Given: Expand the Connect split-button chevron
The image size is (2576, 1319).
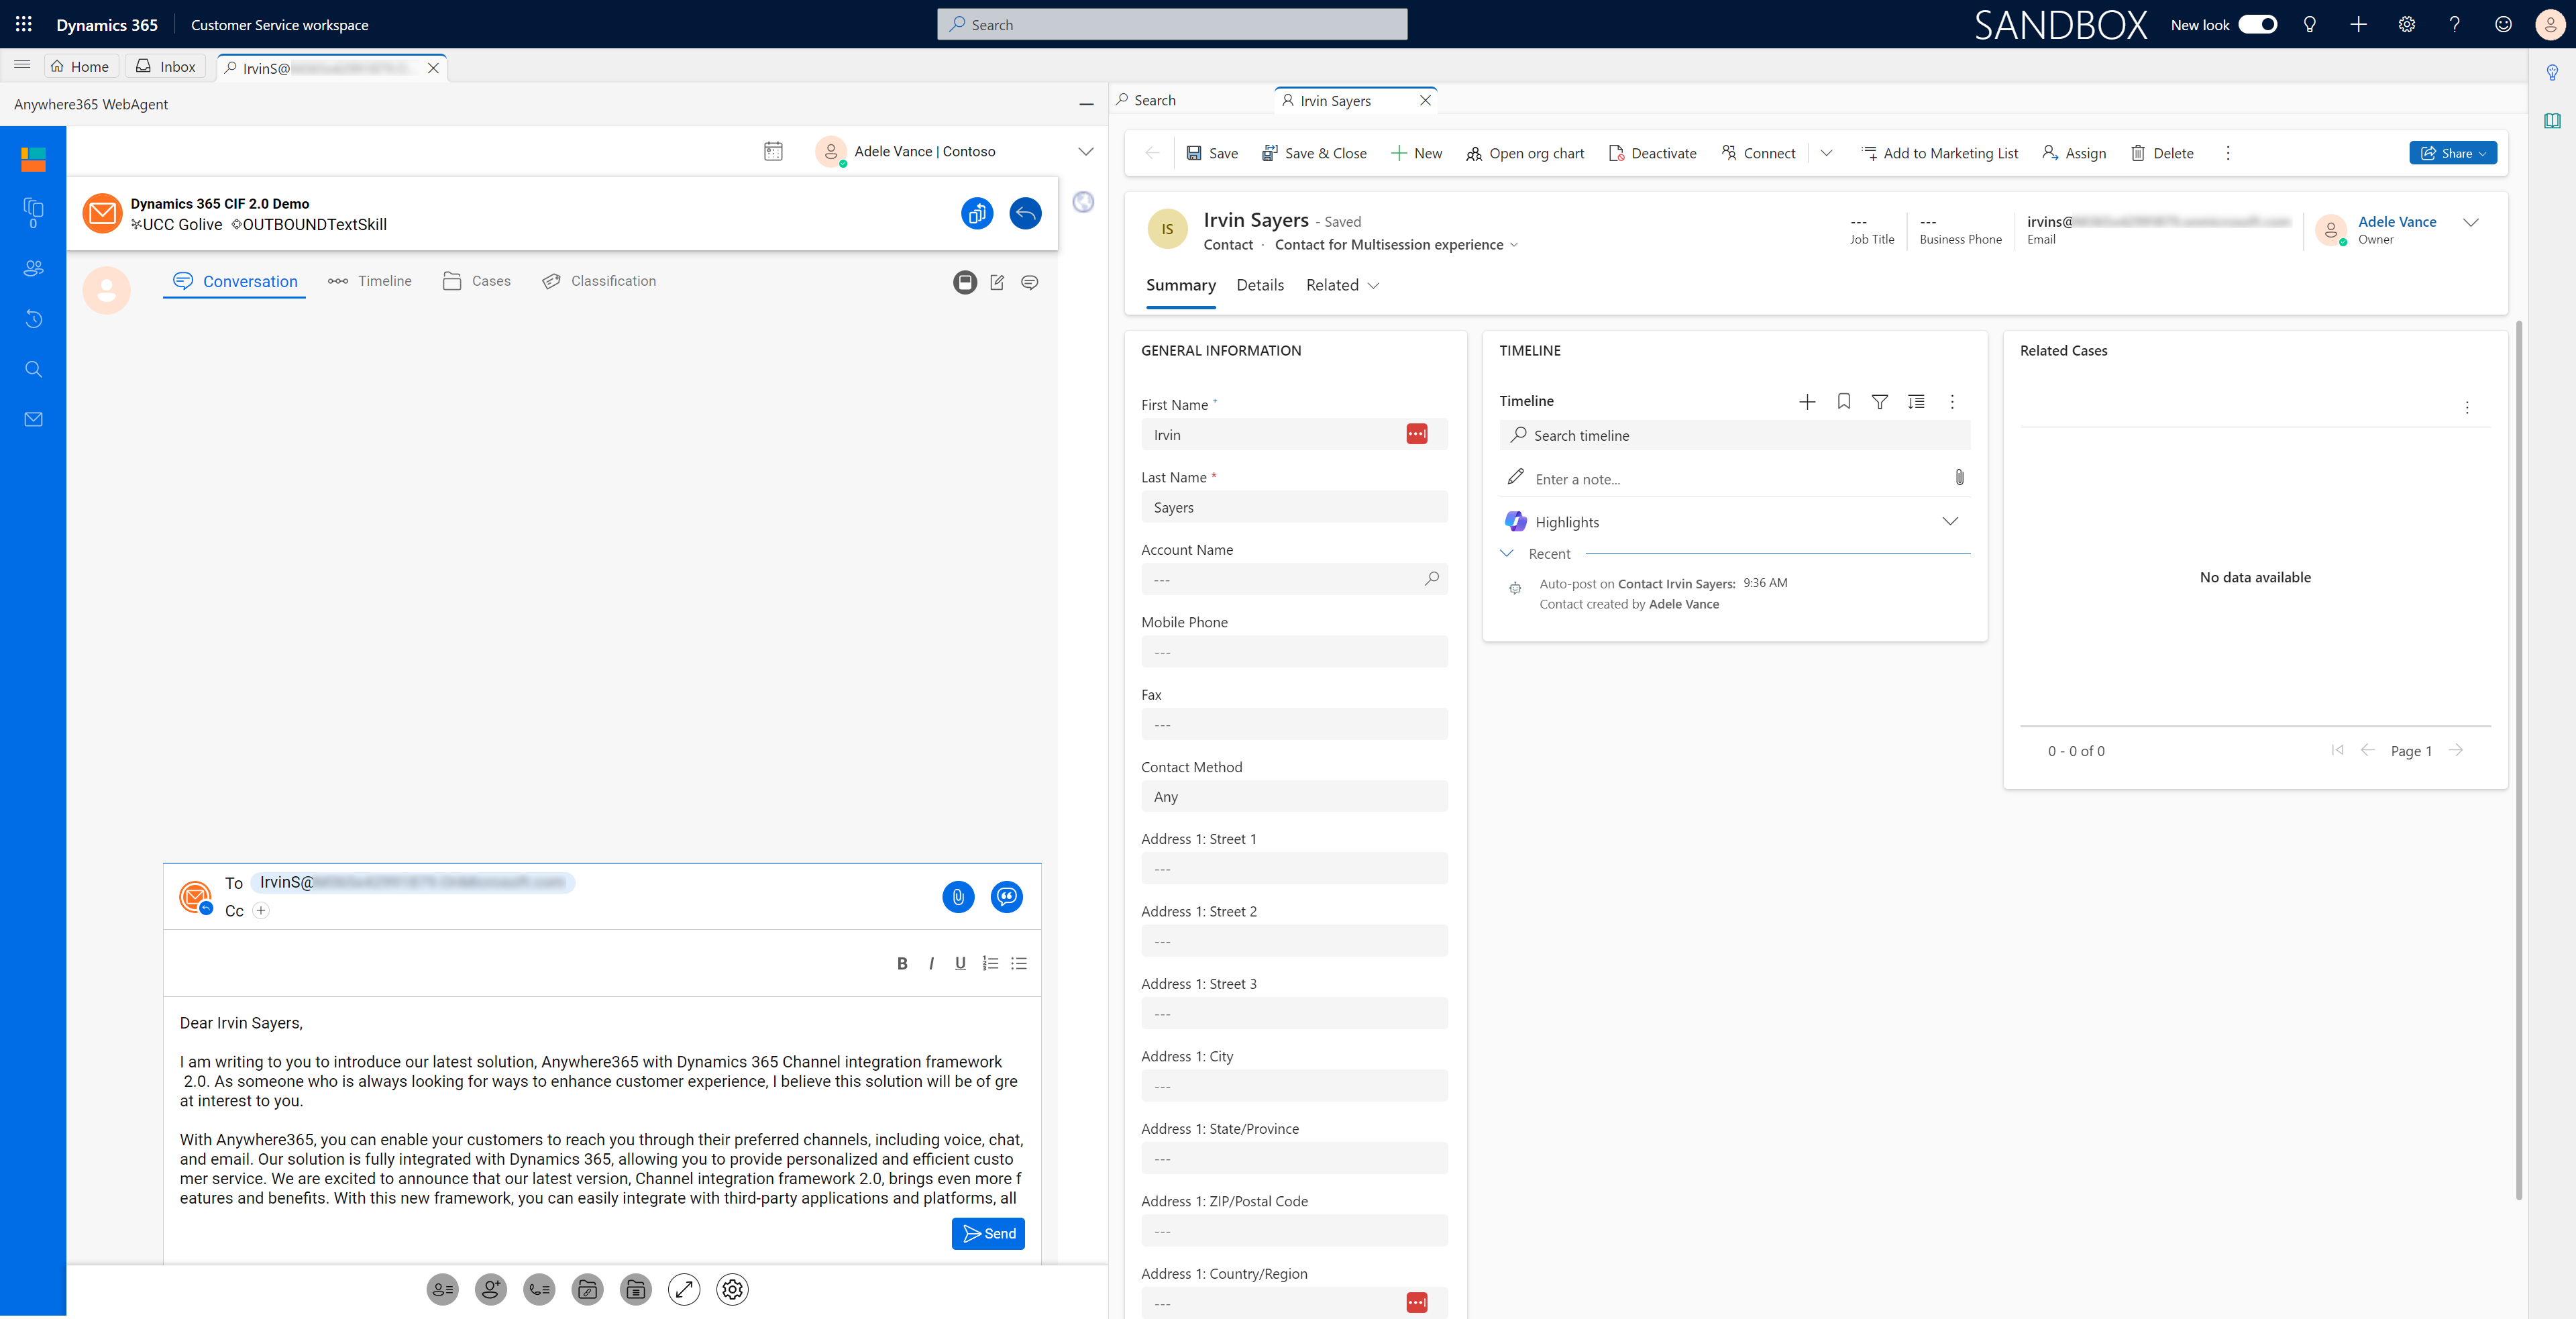Looking at the screenshot, I should [x=1826, y=153].
